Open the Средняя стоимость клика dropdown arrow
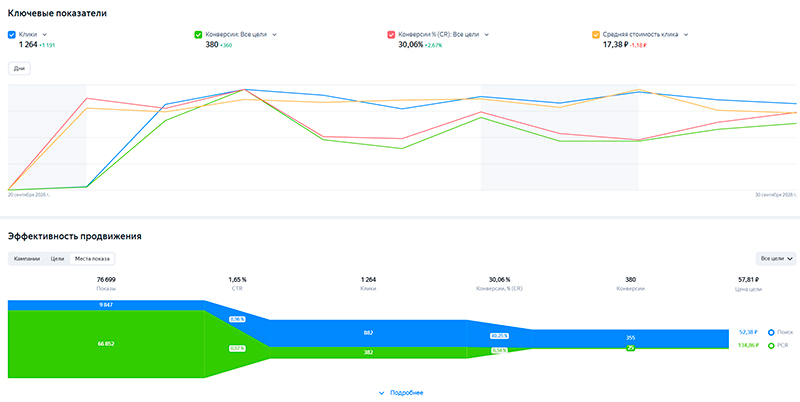Screen dimensions: 800x402 pyautogui.click(x=686, y=35)
